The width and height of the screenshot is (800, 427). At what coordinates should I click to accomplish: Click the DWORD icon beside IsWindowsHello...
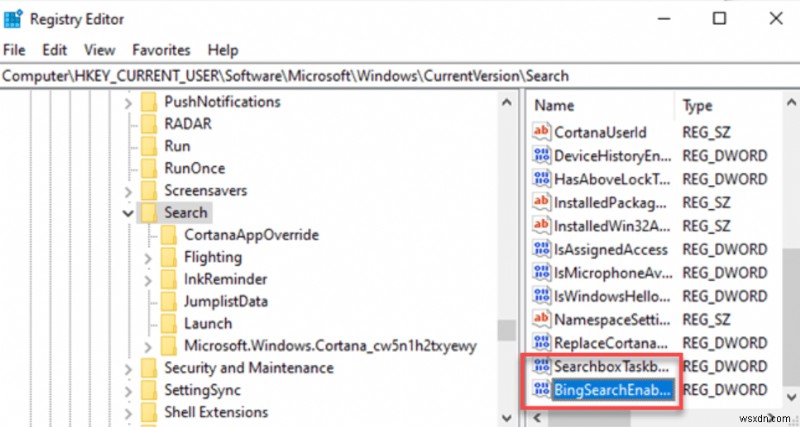point(541,296)
